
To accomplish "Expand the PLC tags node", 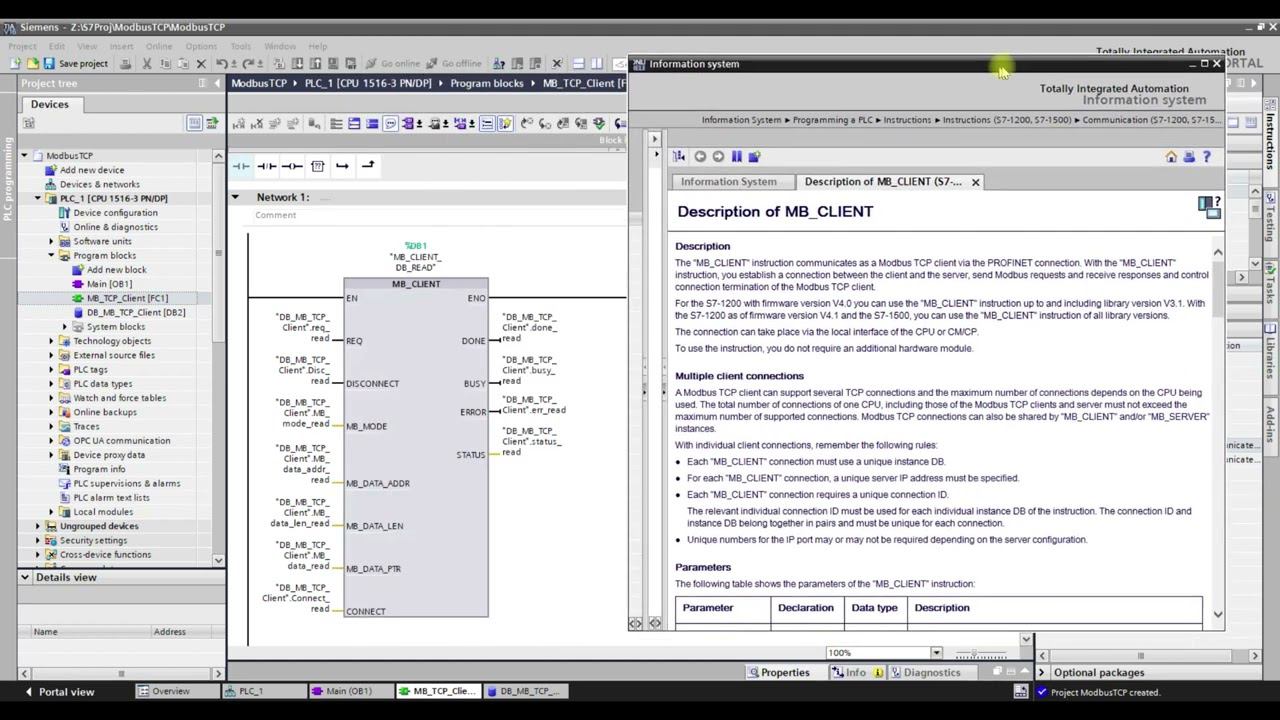I will (52, 369).
